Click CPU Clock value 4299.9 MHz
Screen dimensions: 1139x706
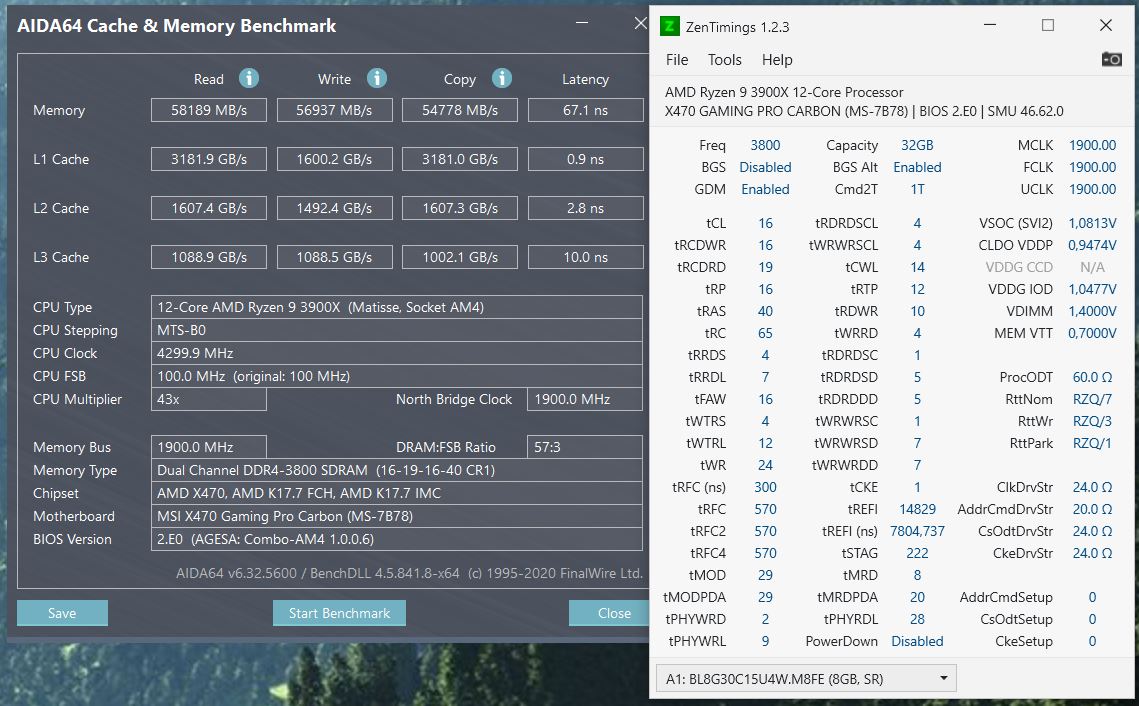[397, 354]
